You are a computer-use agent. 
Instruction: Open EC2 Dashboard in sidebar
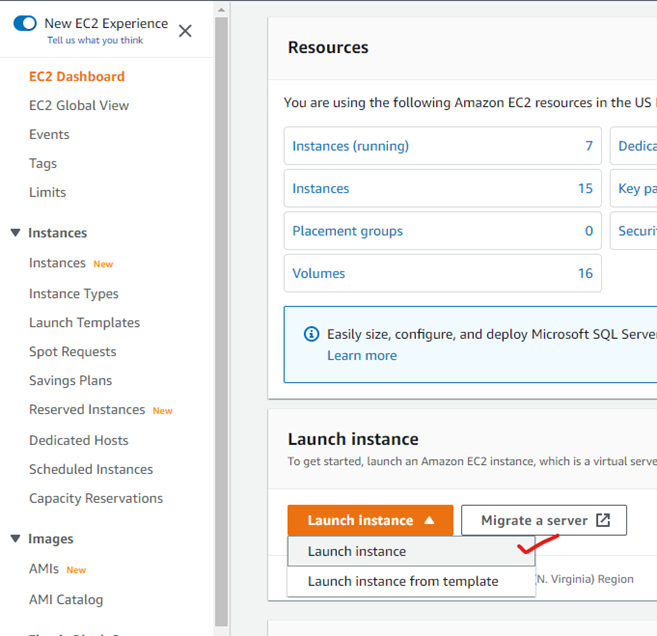tap(77, 76)
